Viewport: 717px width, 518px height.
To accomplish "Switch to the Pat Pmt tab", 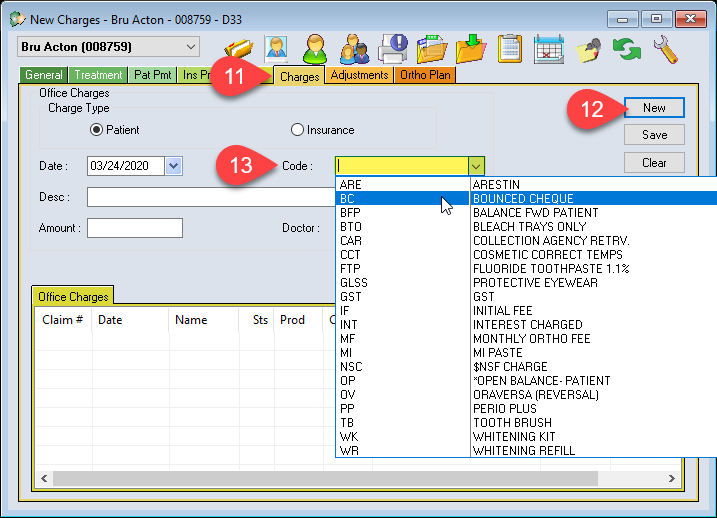I will (x=153, y=75).
